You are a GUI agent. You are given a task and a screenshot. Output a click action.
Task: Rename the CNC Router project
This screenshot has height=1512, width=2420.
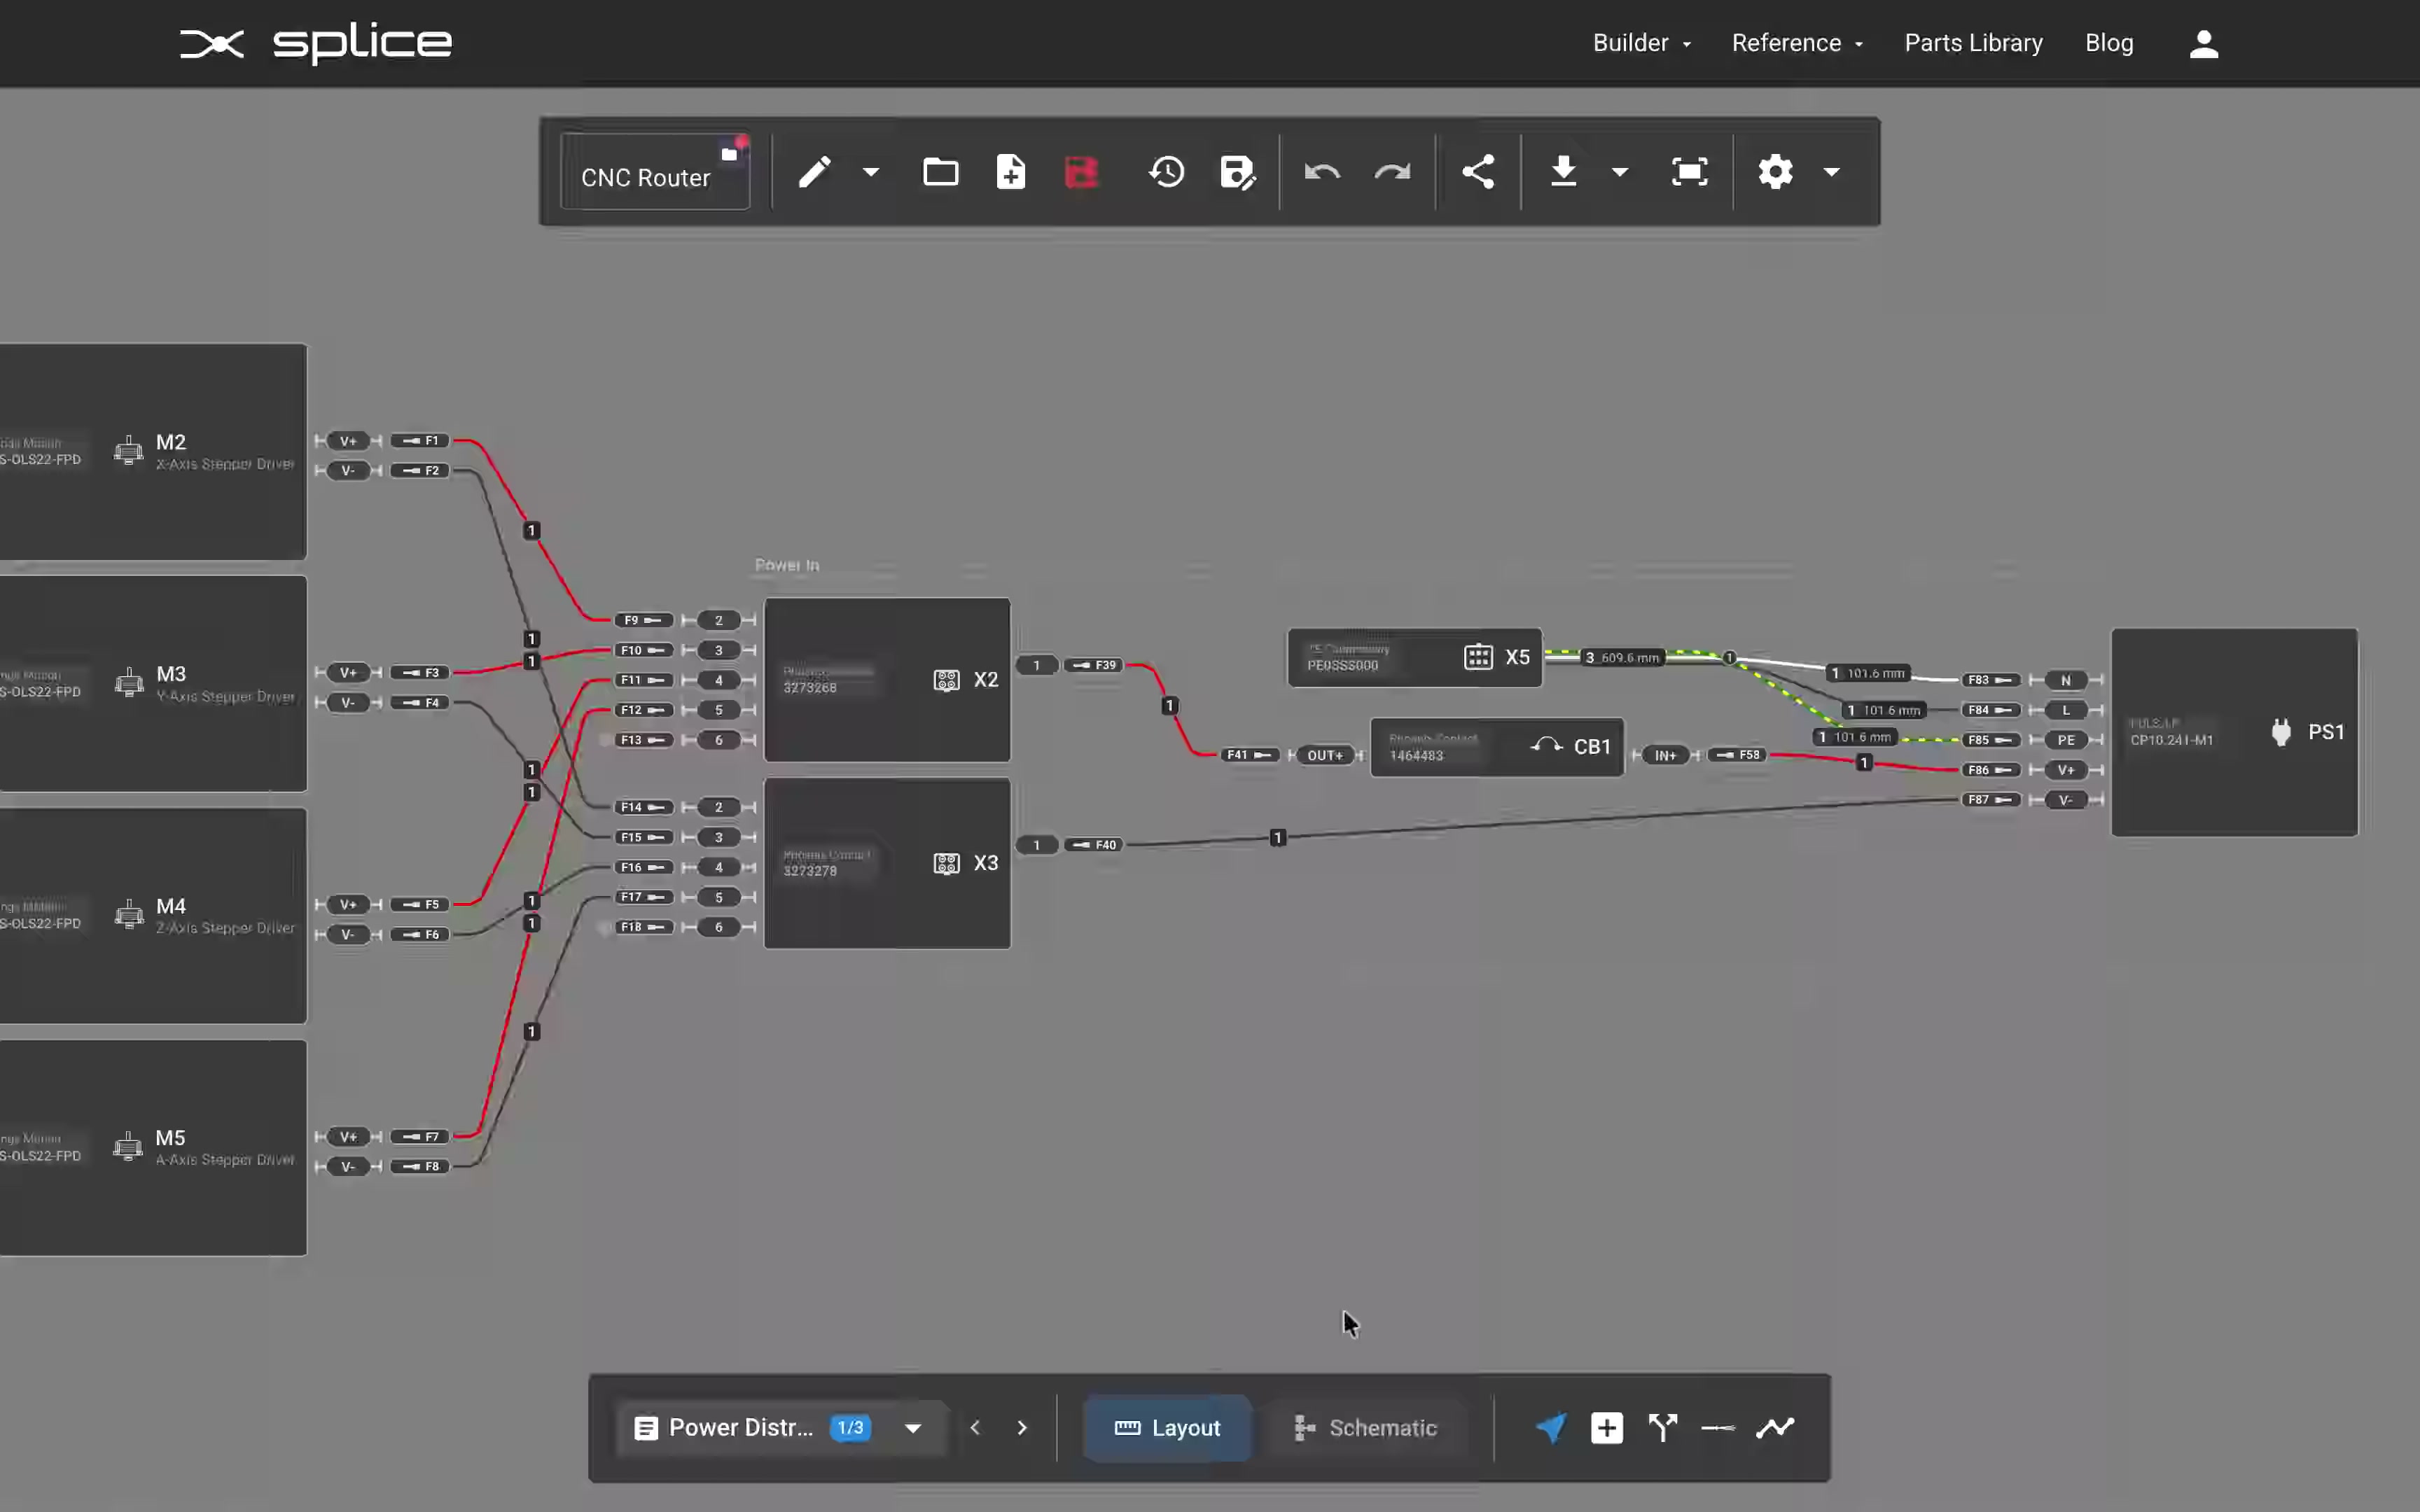[645, 177]
